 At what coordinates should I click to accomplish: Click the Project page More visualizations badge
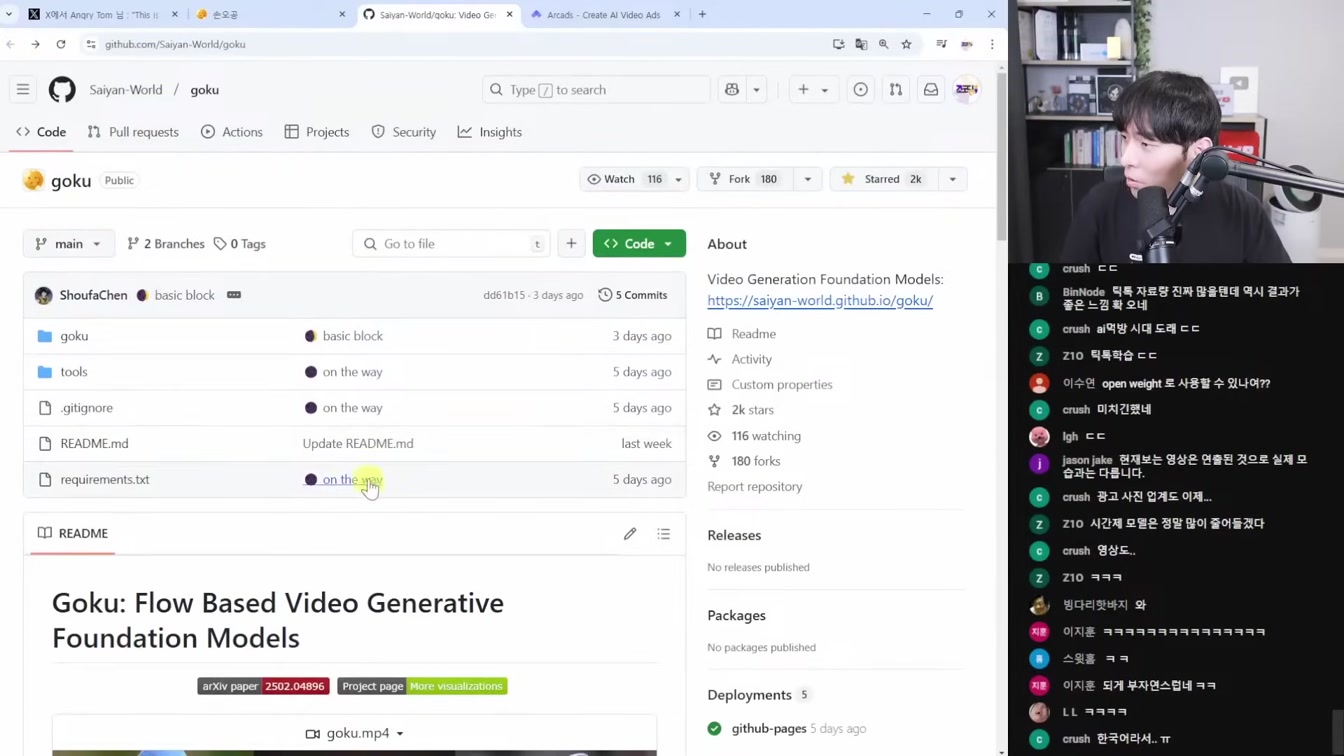pos(422,686)
